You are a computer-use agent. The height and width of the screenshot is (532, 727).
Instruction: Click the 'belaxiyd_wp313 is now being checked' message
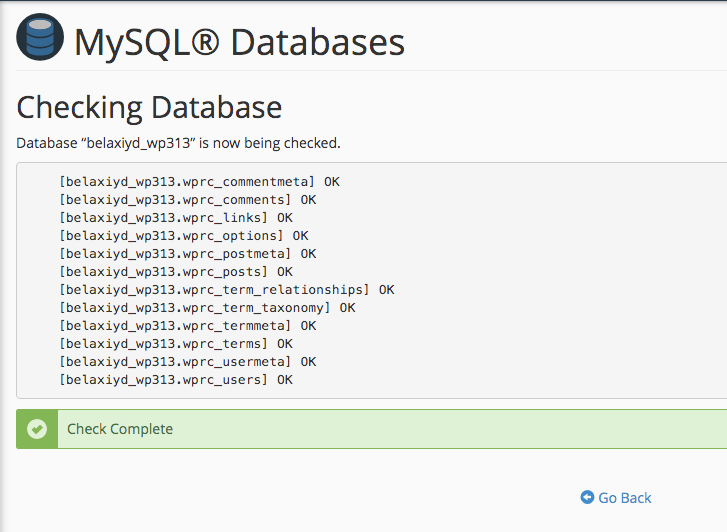click(x=179, y=143)
